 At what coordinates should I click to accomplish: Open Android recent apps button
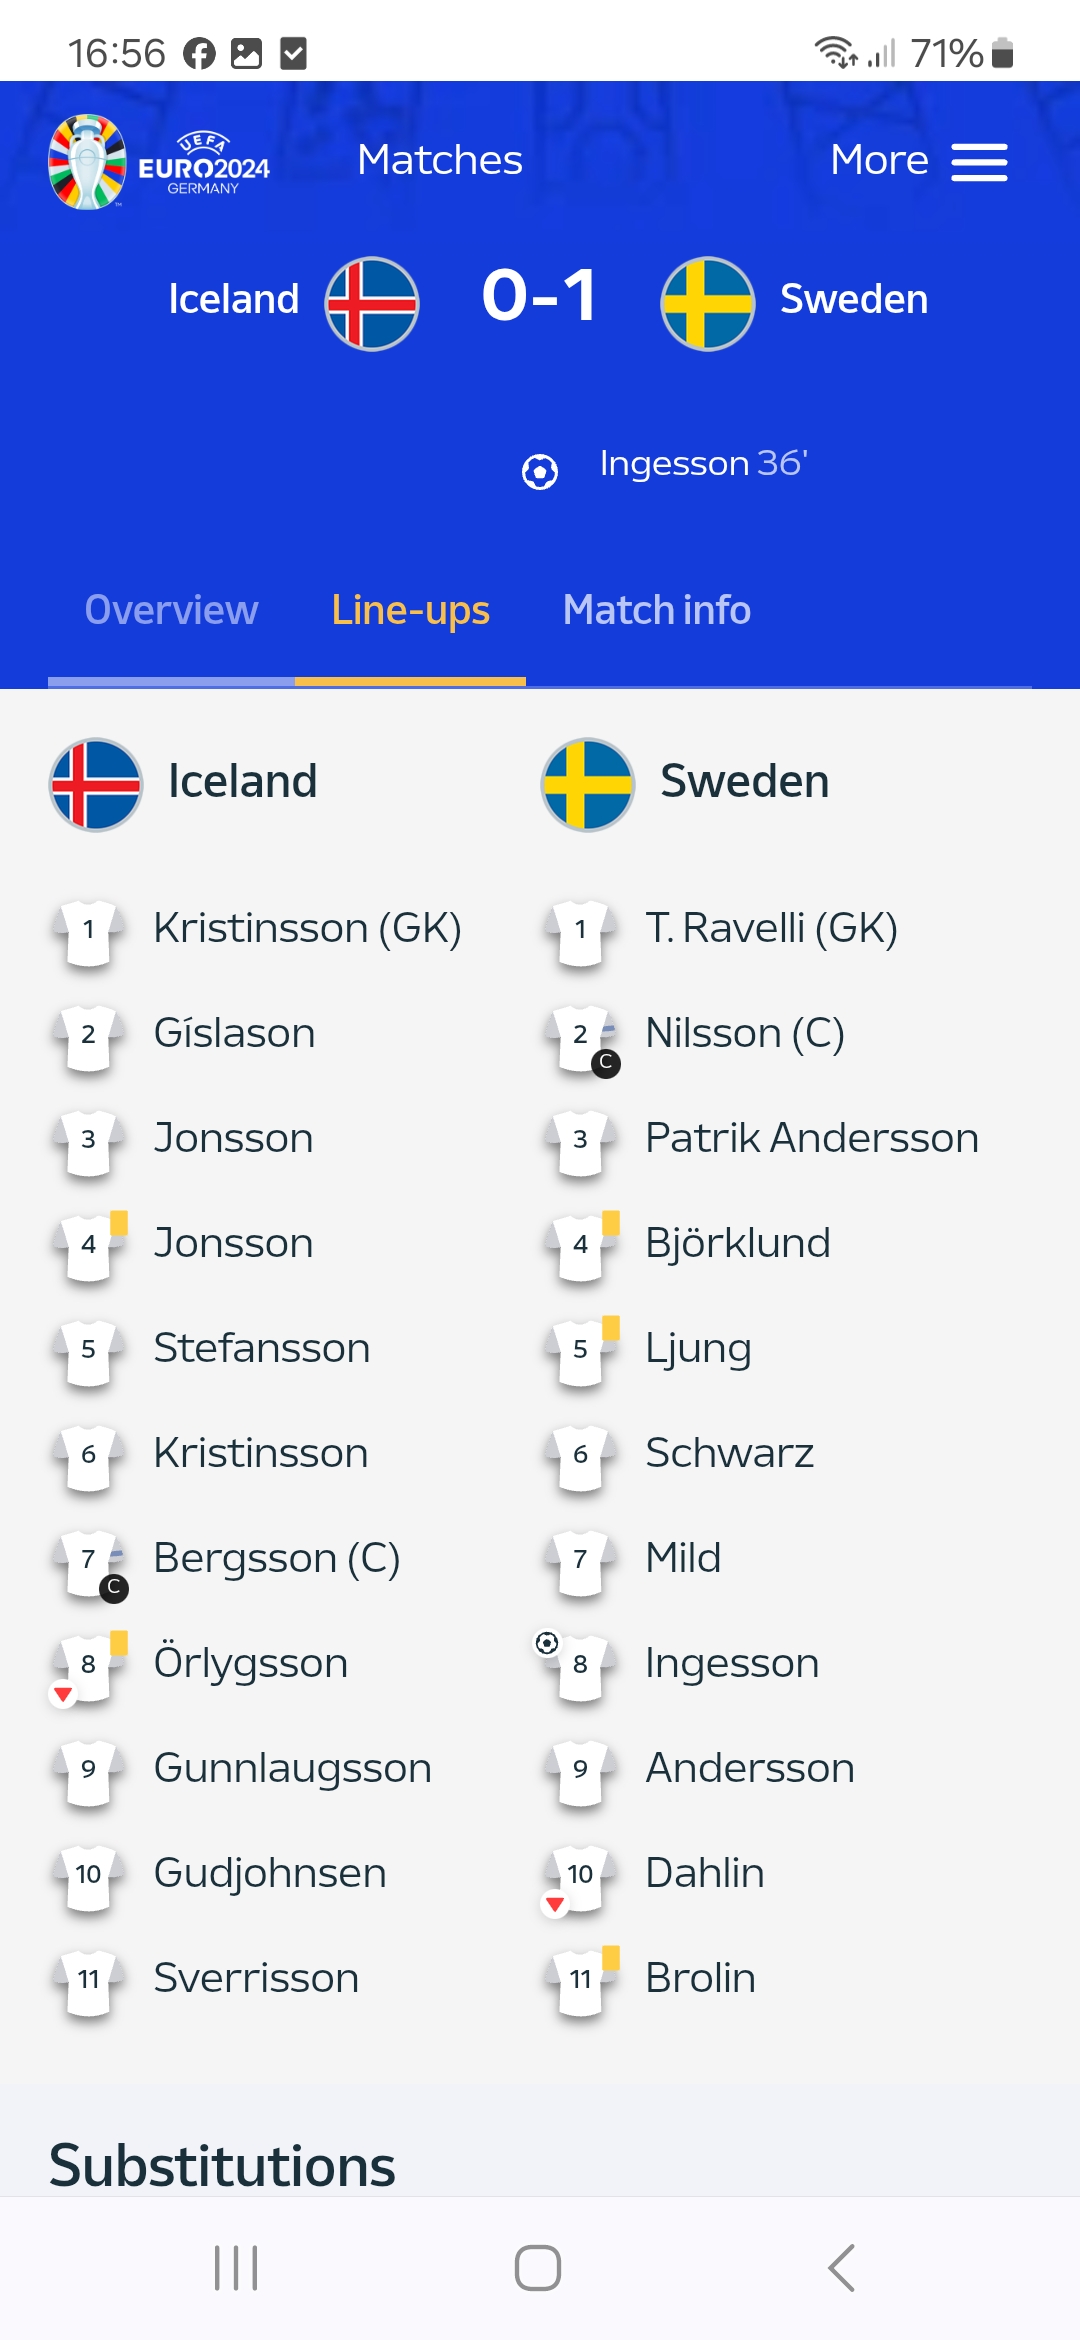click(x=236, y=2268)
